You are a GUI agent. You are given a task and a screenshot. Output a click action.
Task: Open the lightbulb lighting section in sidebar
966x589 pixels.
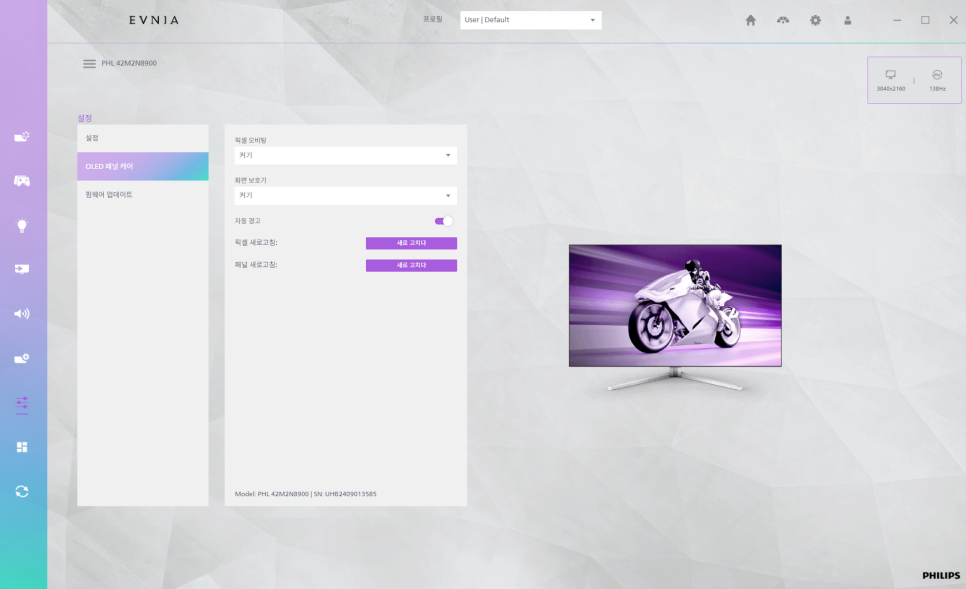click(x=22, y=225)
